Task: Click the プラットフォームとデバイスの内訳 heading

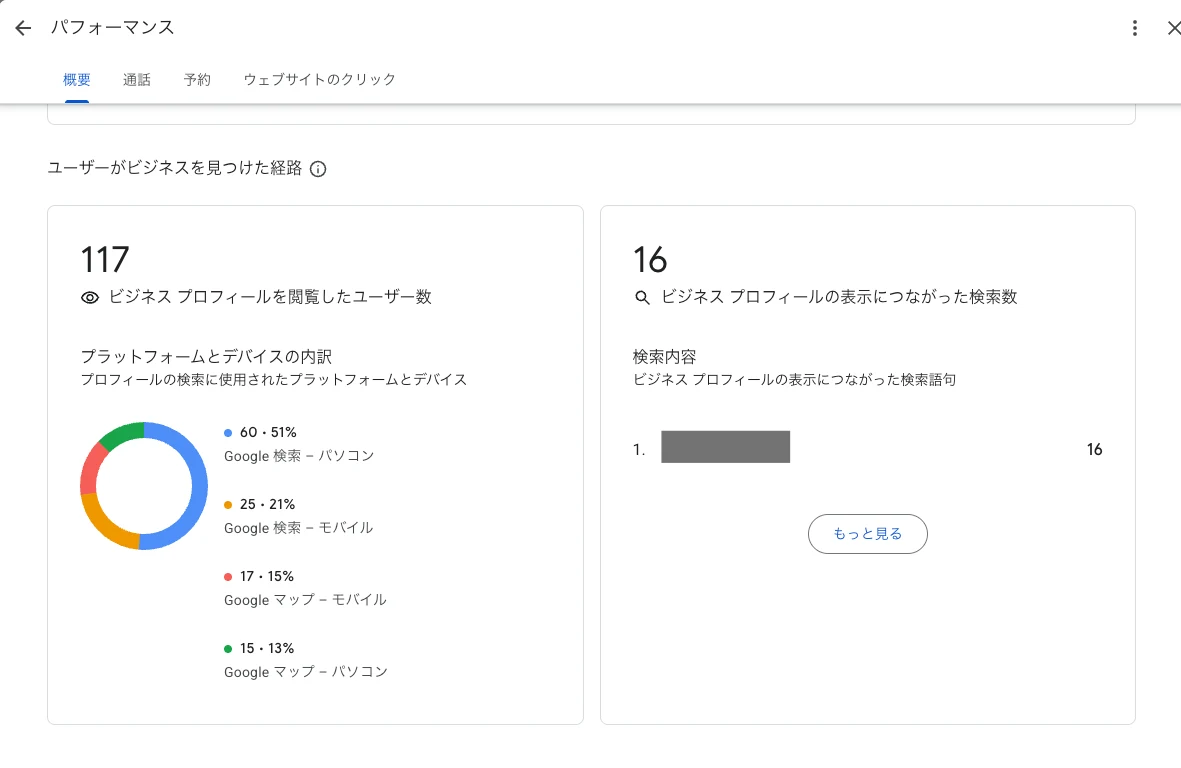Action: pyautogui.click(x=206, y=356)
